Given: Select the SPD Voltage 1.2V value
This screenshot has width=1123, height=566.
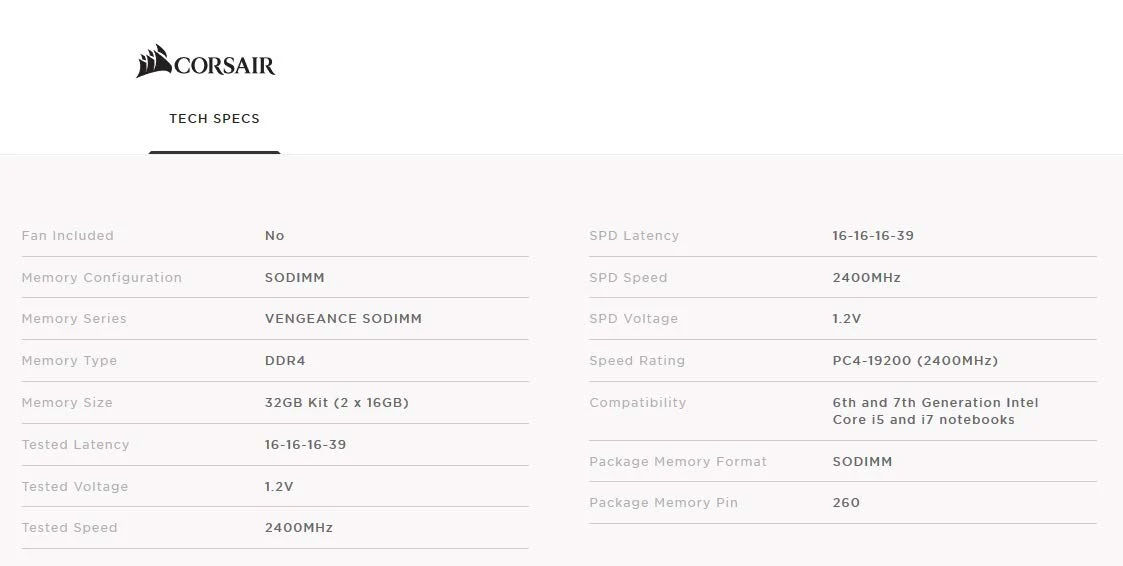Looking at the screenshot, I should [847, 319].
